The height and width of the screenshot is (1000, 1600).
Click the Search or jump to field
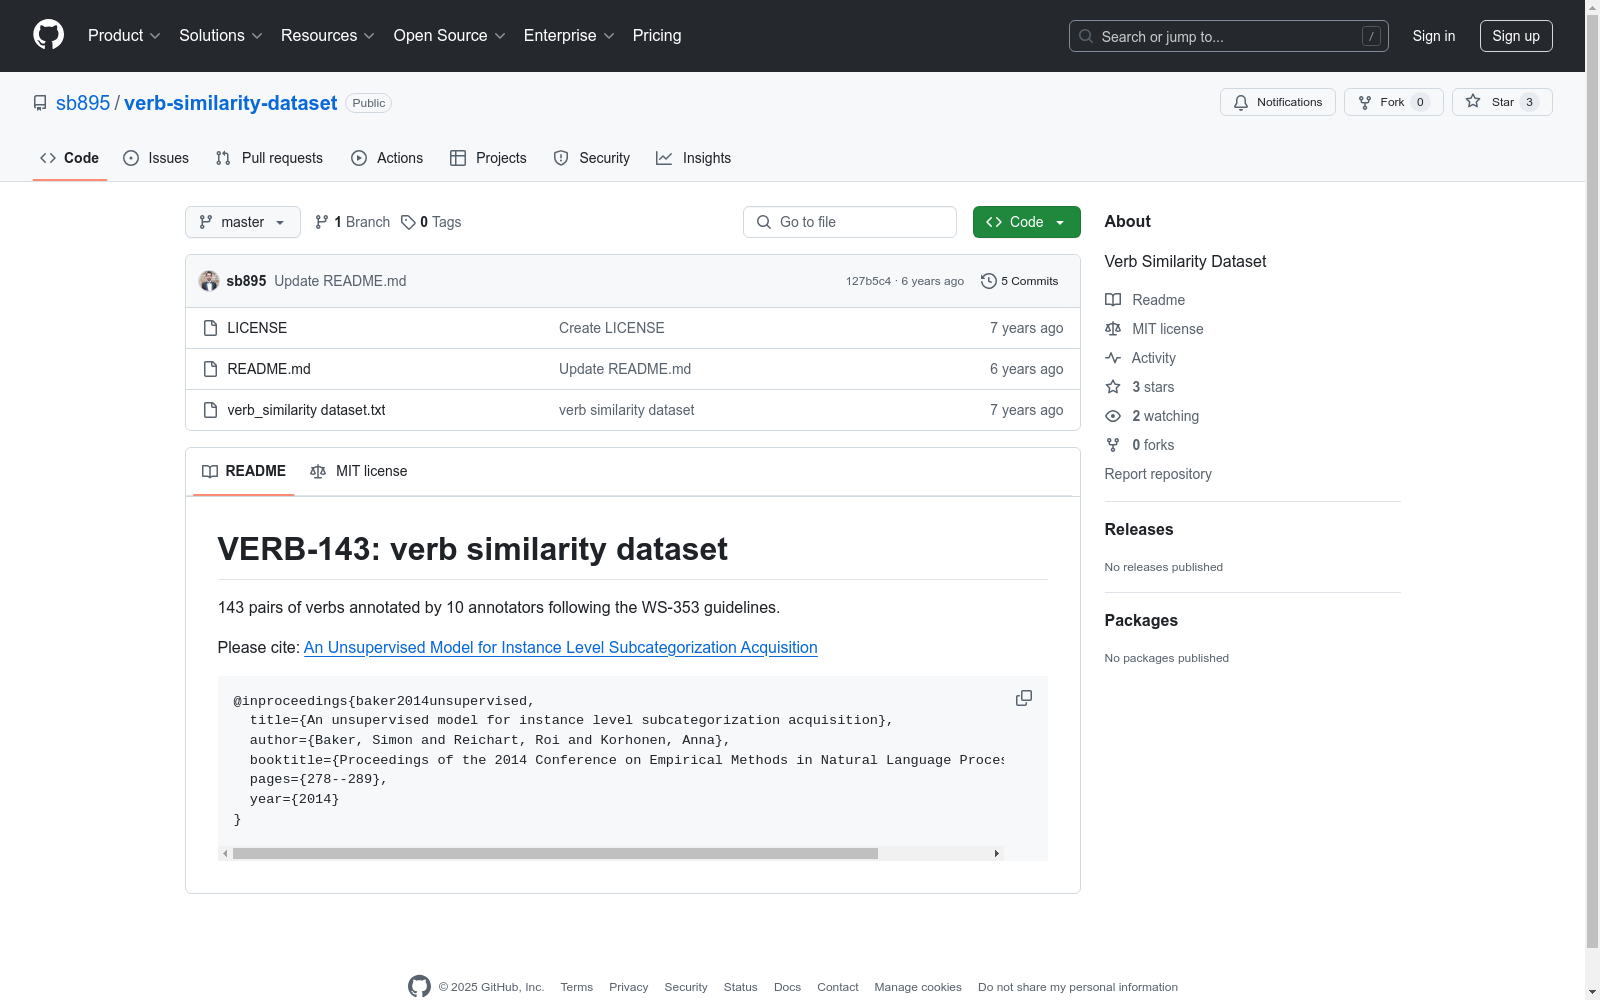pos(1229,36)
